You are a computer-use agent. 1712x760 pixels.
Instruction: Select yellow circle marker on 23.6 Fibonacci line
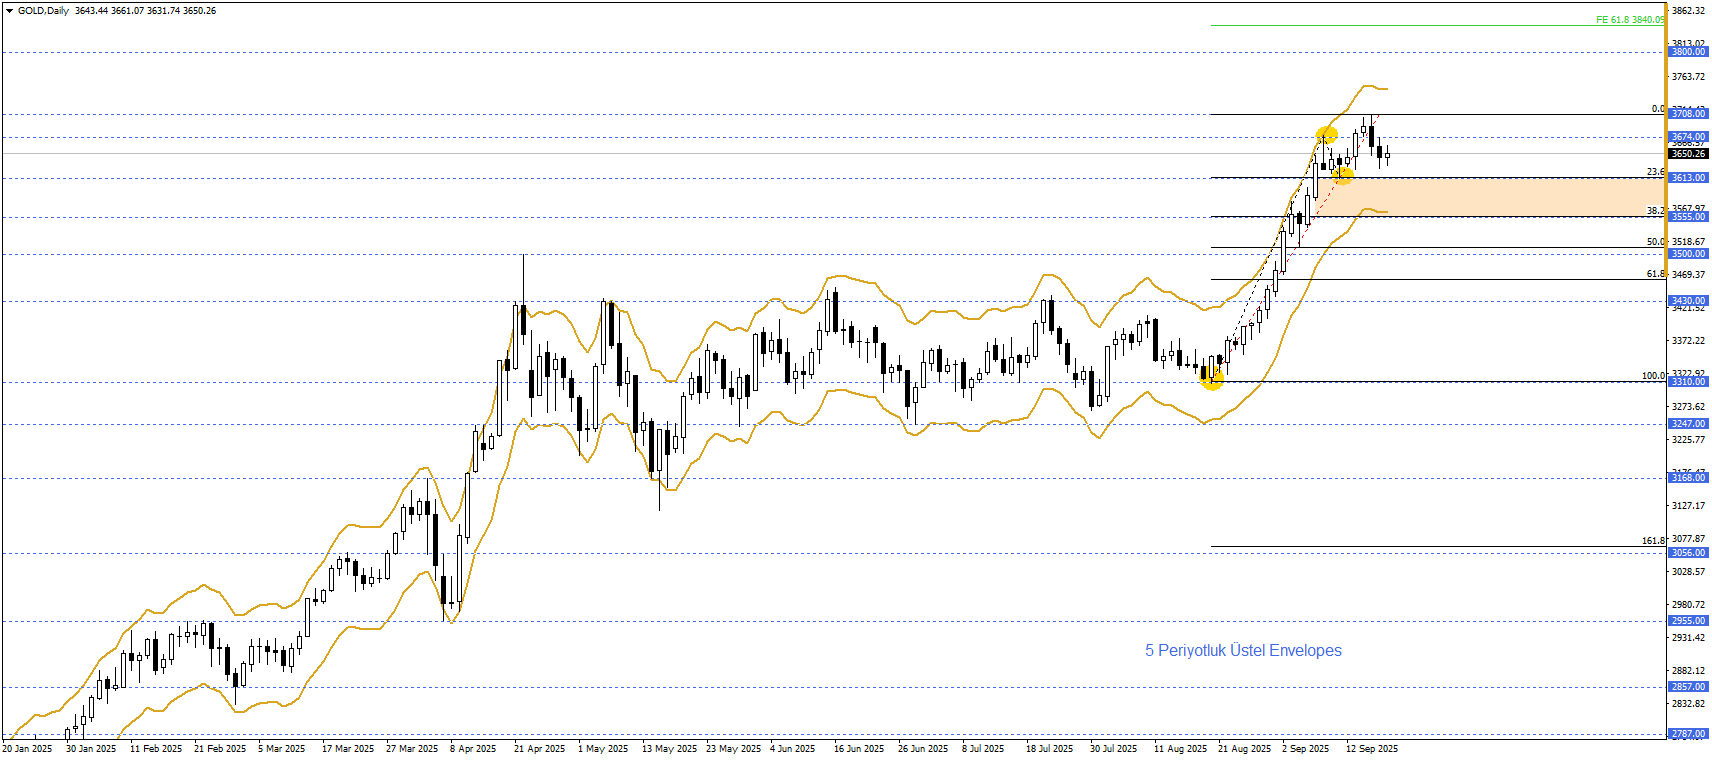pyautogui.click(x=1343, y=176)
